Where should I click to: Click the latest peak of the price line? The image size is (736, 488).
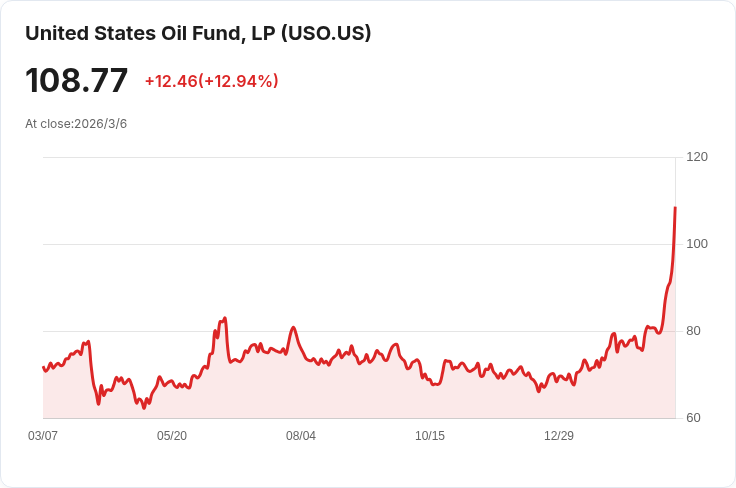(675, 208)
